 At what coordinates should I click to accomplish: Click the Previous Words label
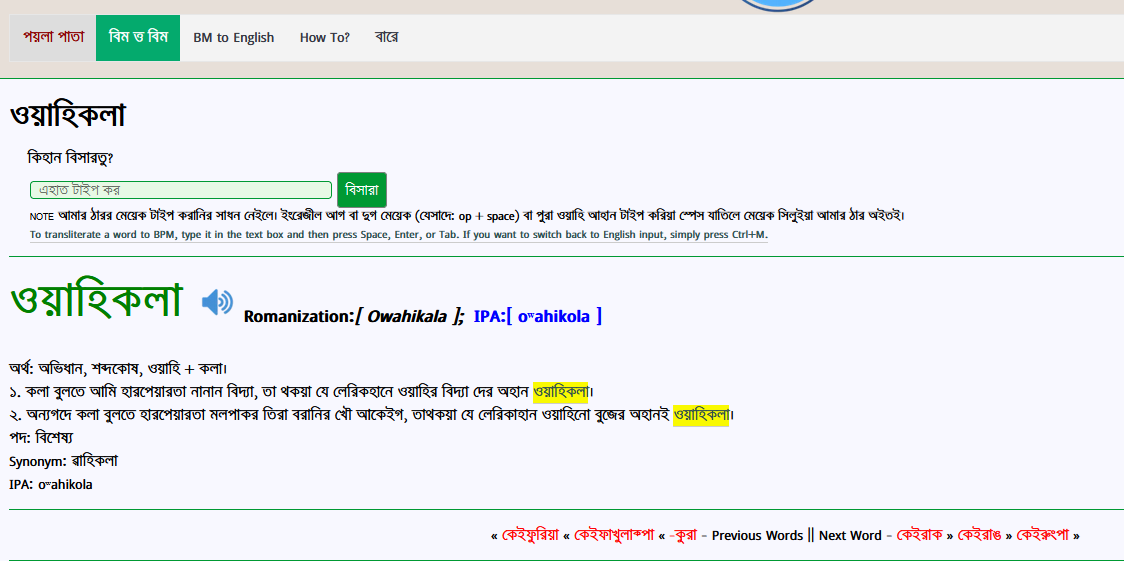tap(757, 535)
